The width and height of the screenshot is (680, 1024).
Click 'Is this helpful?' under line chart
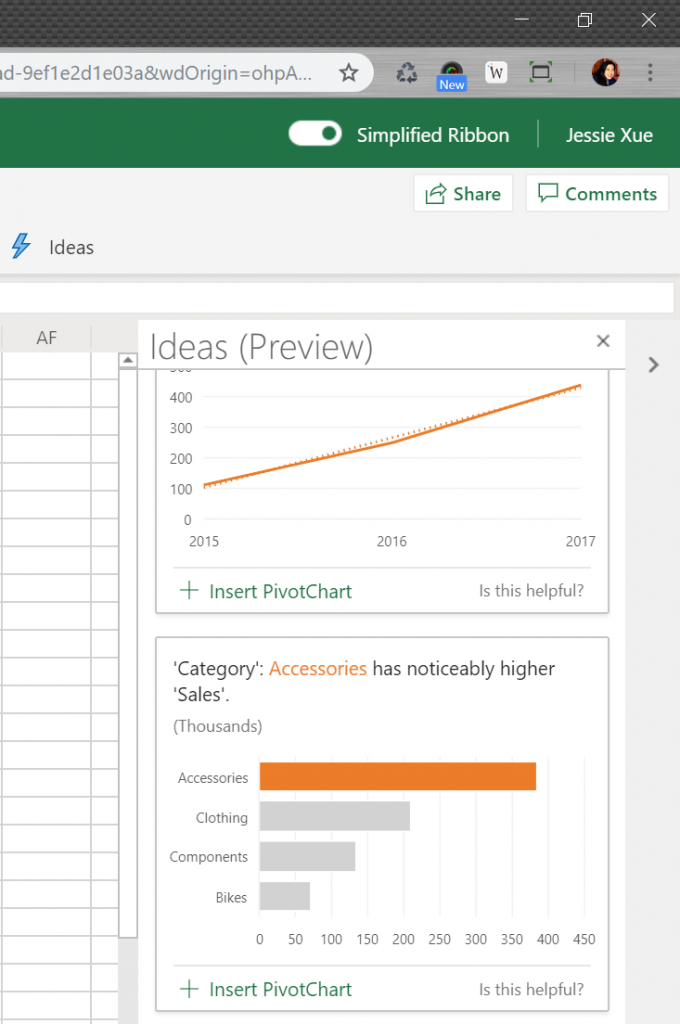click(x=531, y=591)
